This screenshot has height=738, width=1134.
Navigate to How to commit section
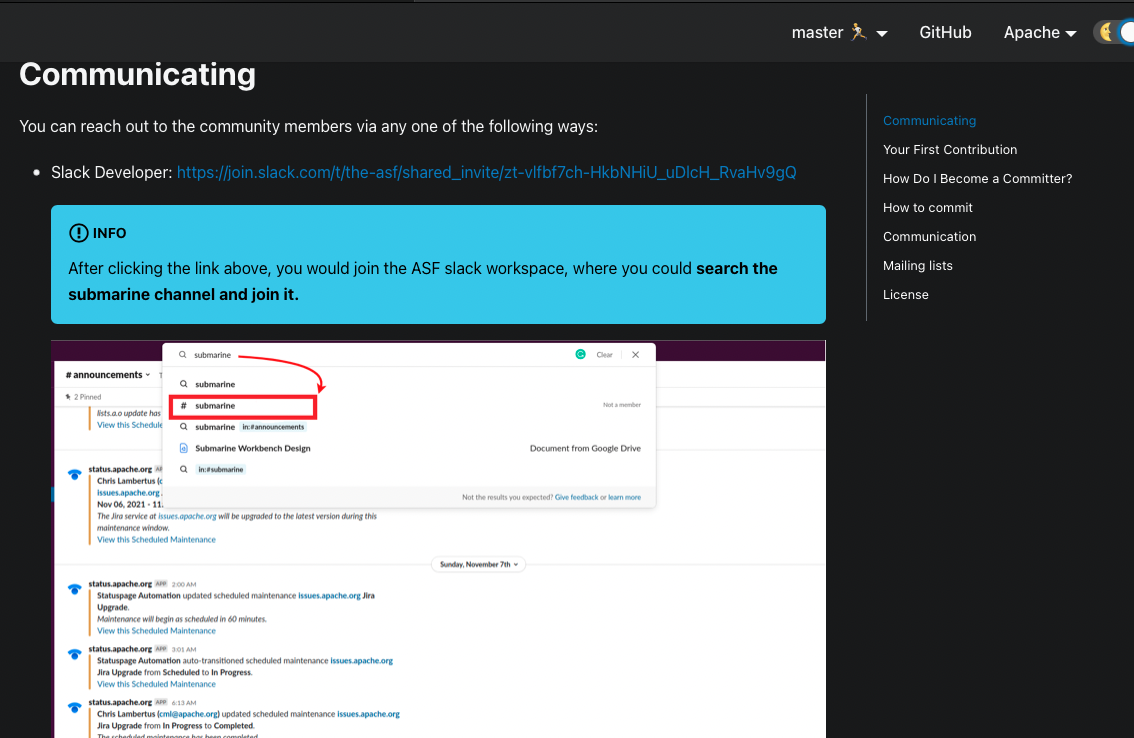[927, 208]
